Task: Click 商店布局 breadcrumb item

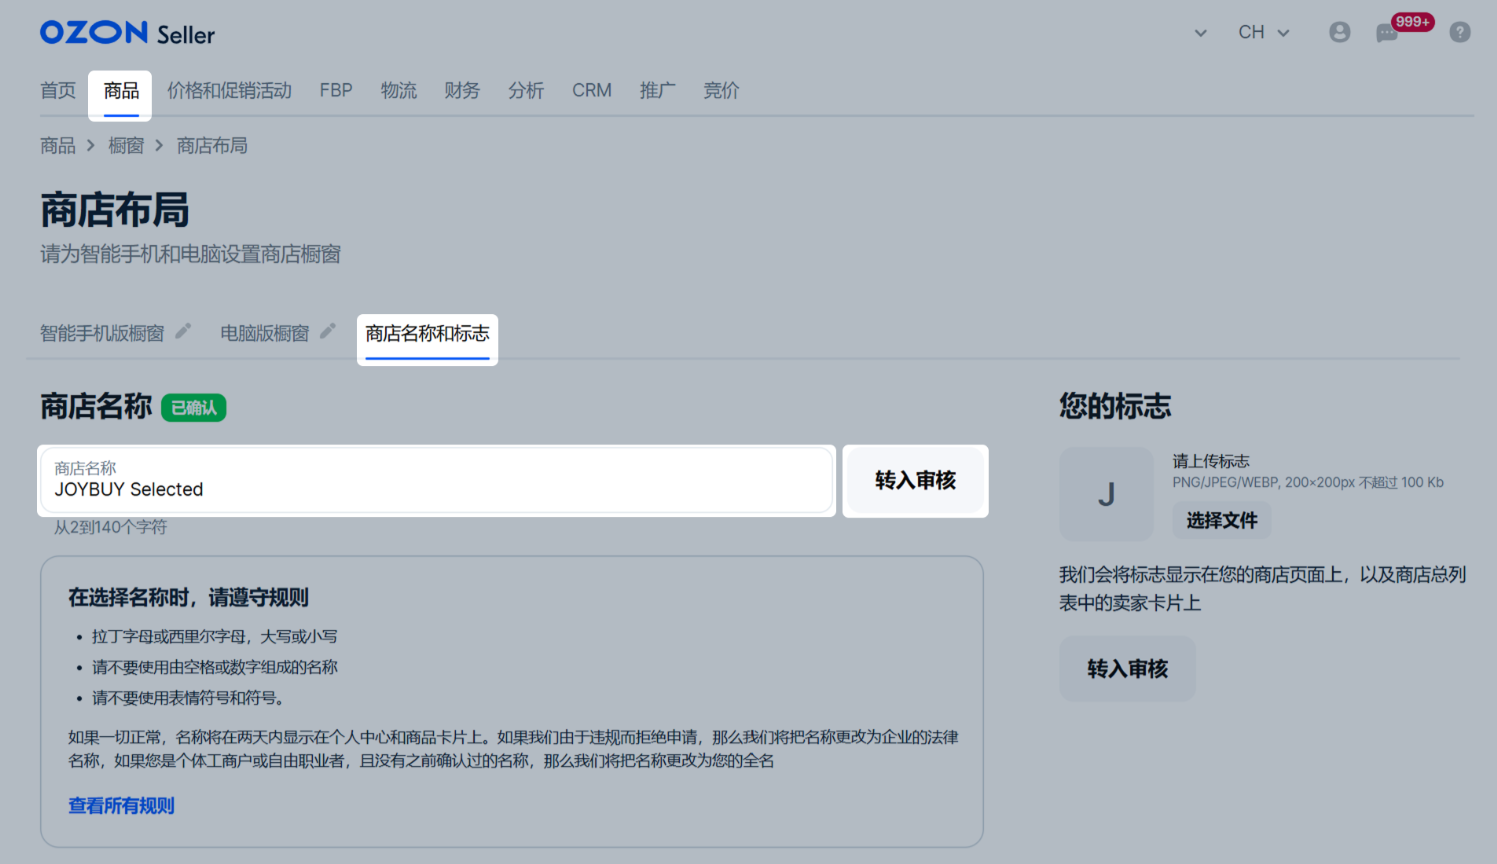Action: tap(212, 146)
